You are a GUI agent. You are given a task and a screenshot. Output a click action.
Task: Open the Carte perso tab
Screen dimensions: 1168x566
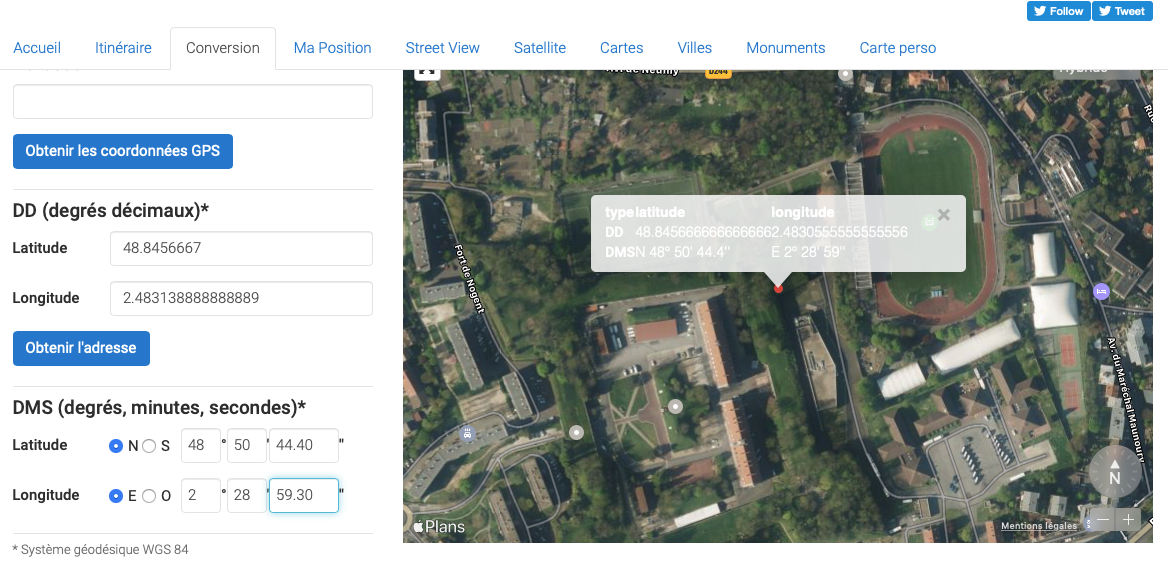point(898,48)
